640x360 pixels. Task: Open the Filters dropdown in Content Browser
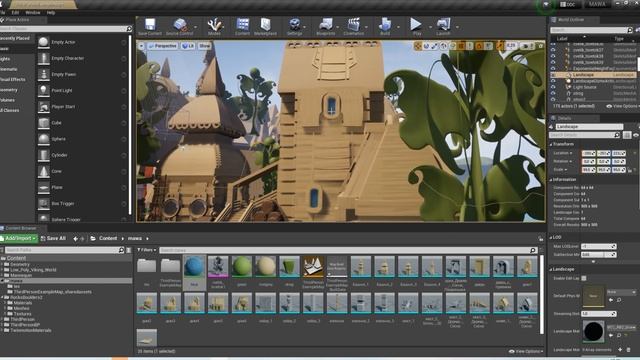(x=146, y=250)
